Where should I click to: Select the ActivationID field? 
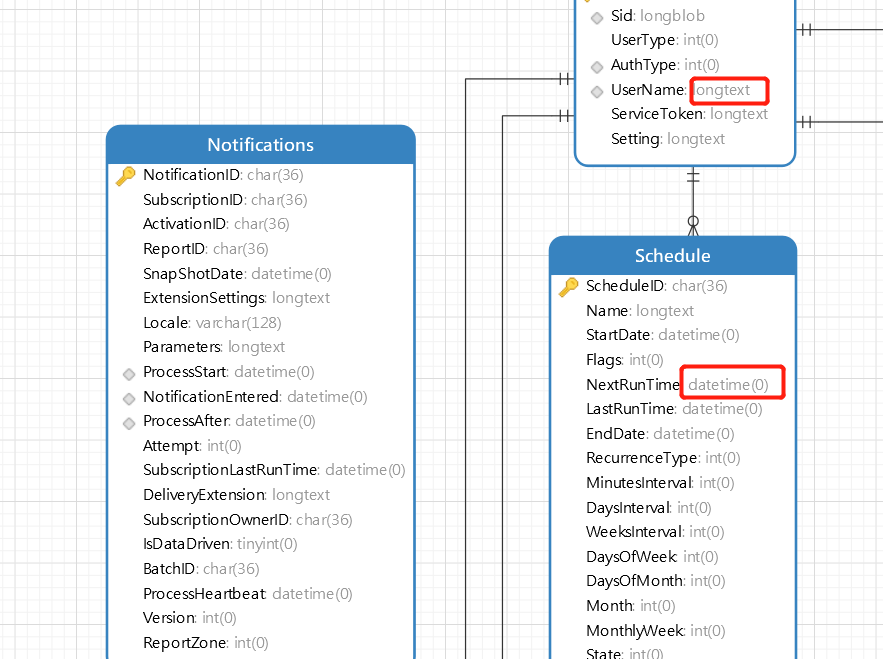216,224
